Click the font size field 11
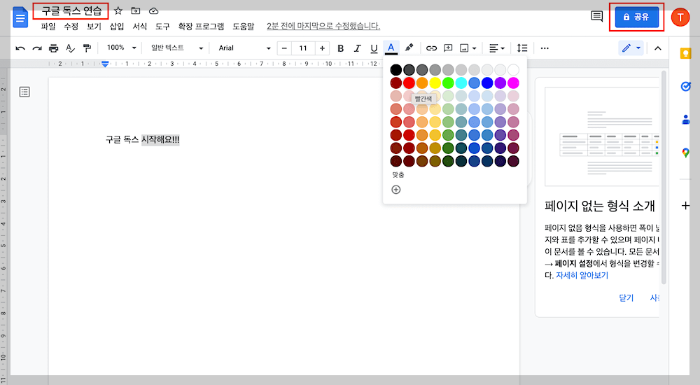 303,48
